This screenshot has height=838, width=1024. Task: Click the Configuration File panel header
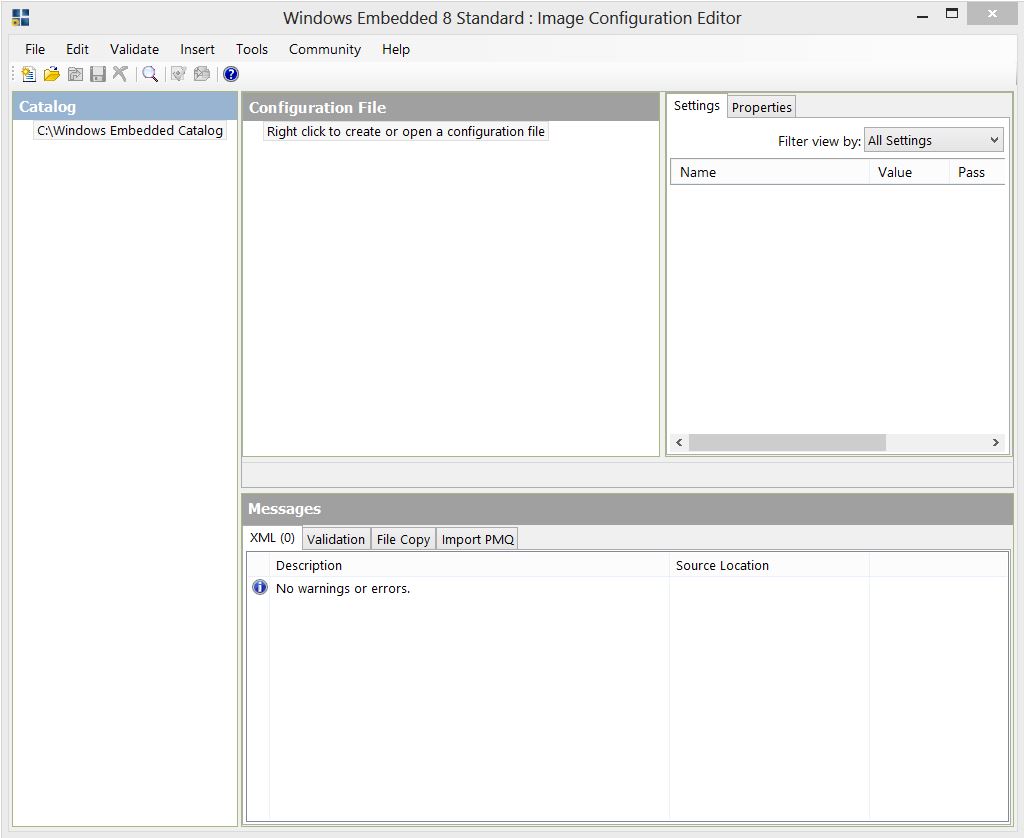(451, 107)
